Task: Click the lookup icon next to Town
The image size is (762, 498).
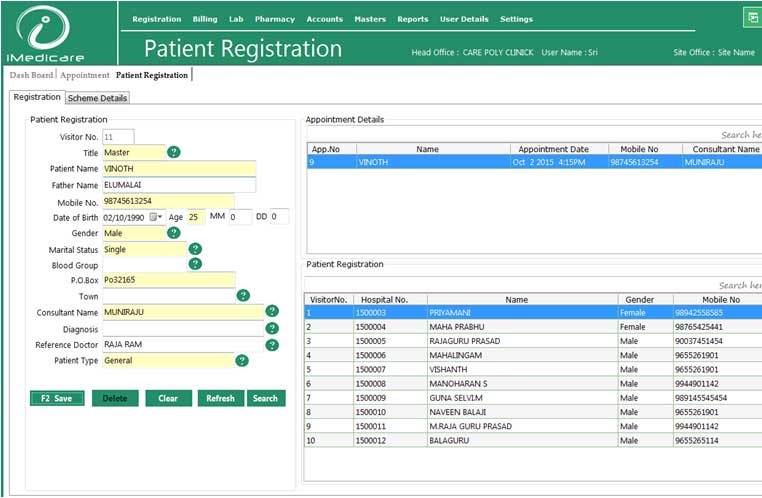Action: [242, 296]
